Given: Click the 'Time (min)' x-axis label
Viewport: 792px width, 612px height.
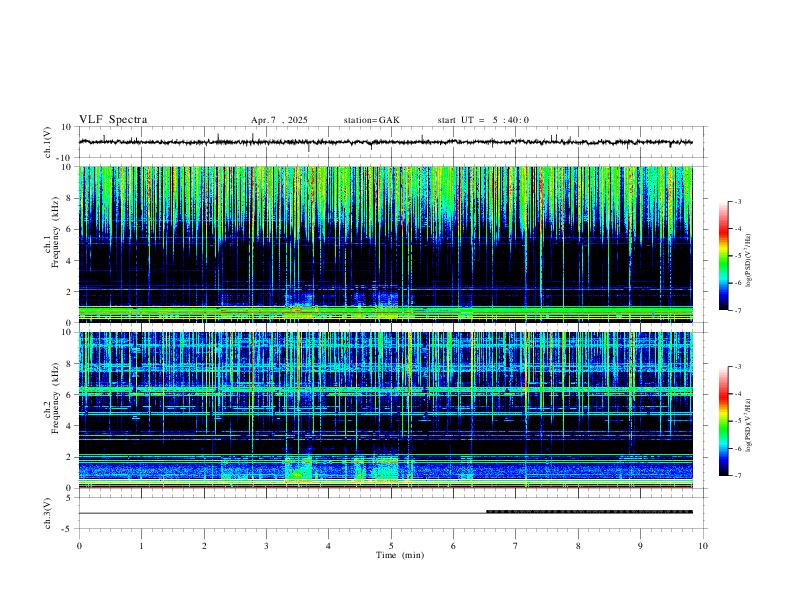Looking at the screenshot, I should point(400,555).
